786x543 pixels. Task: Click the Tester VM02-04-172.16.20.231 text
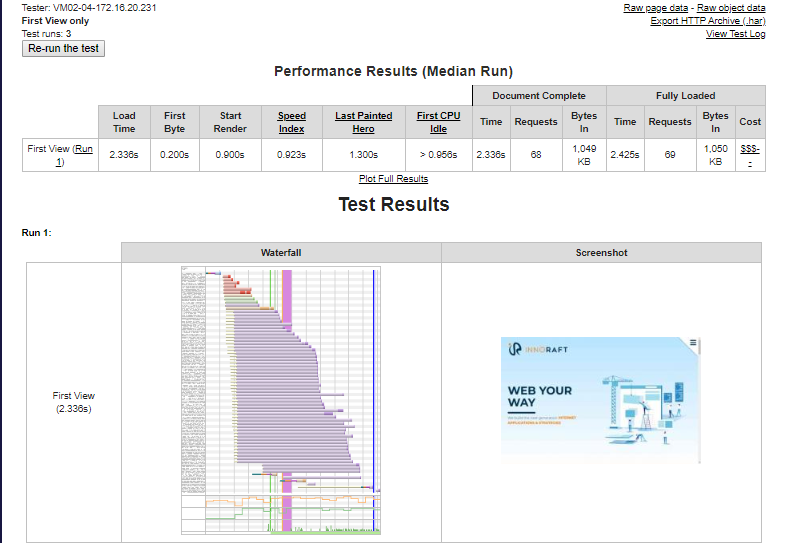[x=89, y=8]
